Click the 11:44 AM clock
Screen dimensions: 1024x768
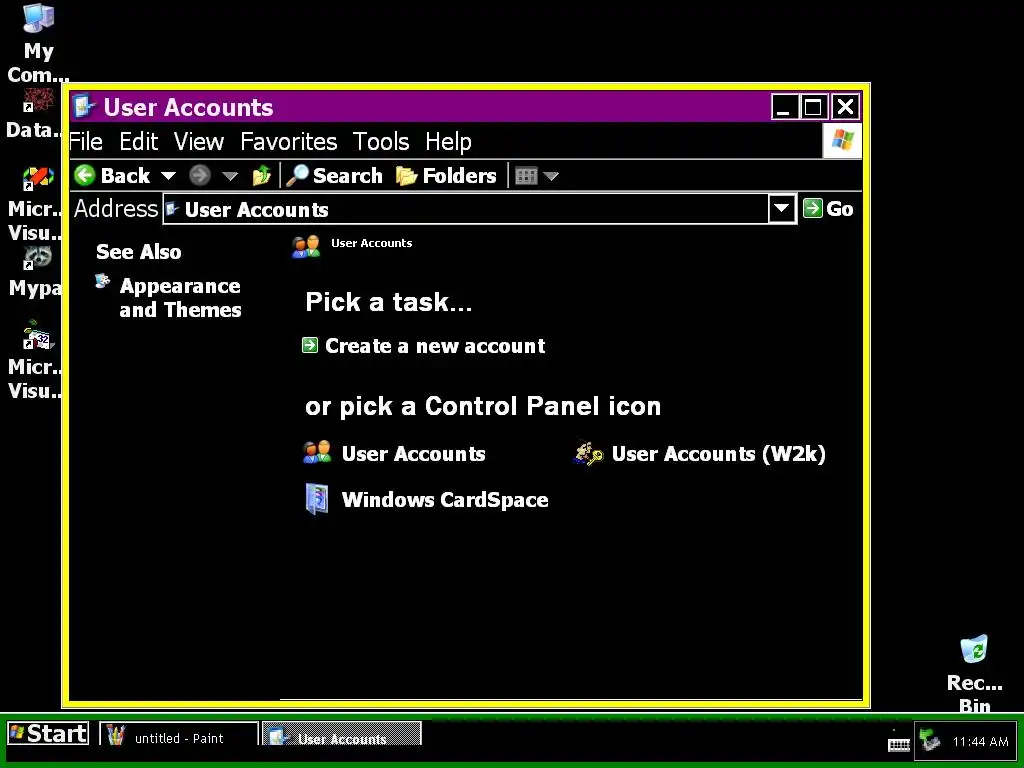[980, 741]
